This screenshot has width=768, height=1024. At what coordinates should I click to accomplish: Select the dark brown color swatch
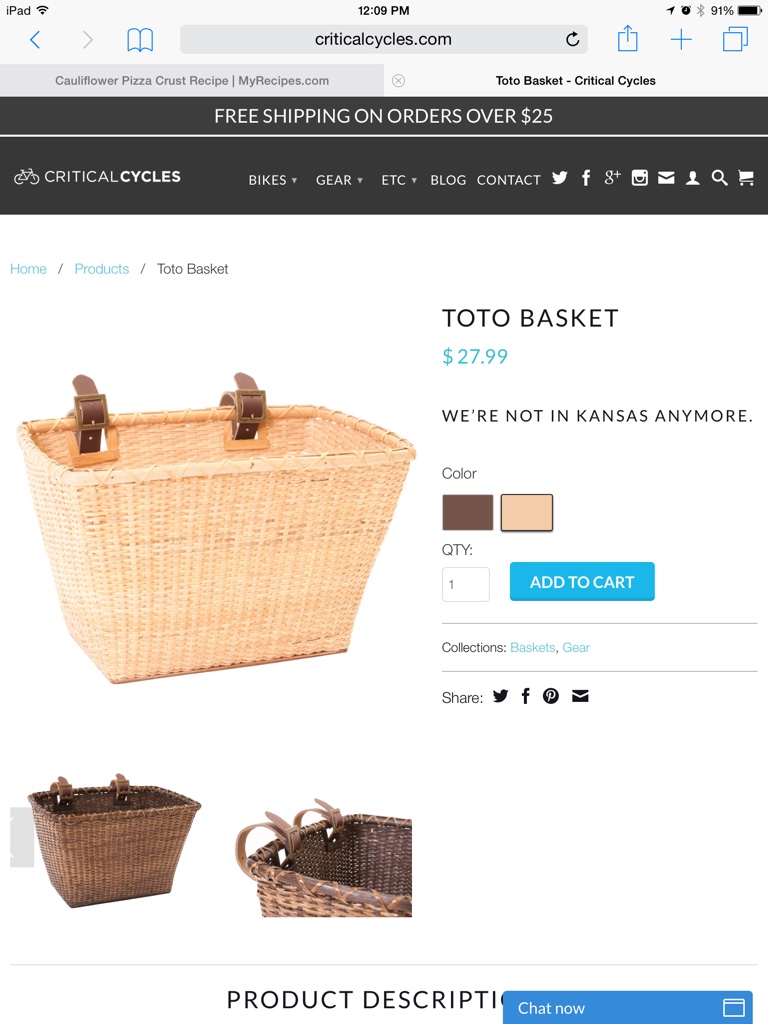468,512
